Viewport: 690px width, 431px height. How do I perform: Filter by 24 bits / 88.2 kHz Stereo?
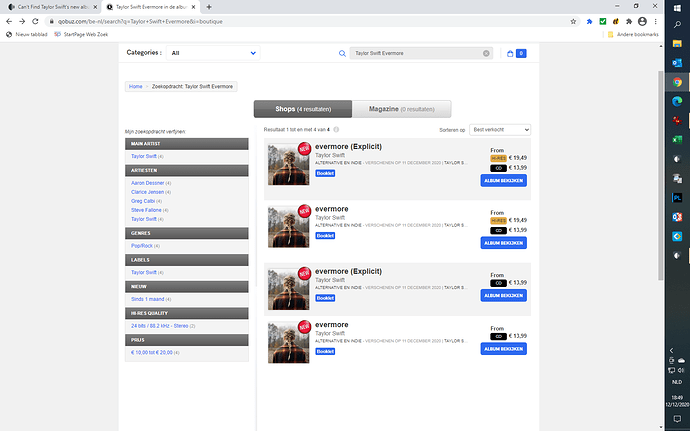tap(159, 326)
